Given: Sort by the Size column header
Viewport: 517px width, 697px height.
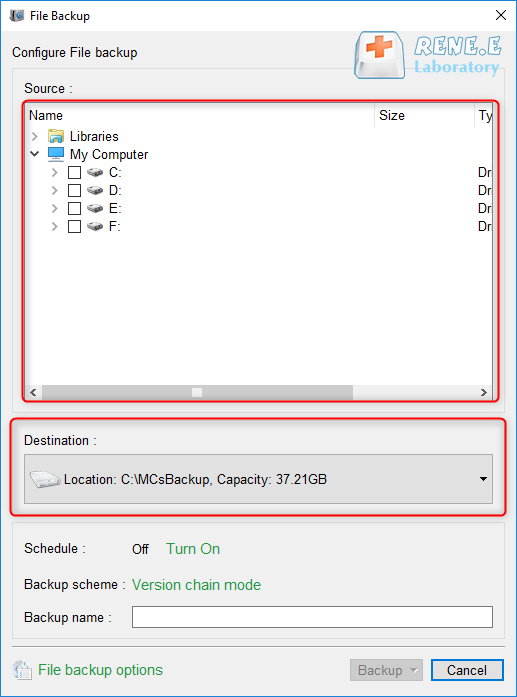Looking at the screenshot, I should pyautogui.click(x=425, y=116).
